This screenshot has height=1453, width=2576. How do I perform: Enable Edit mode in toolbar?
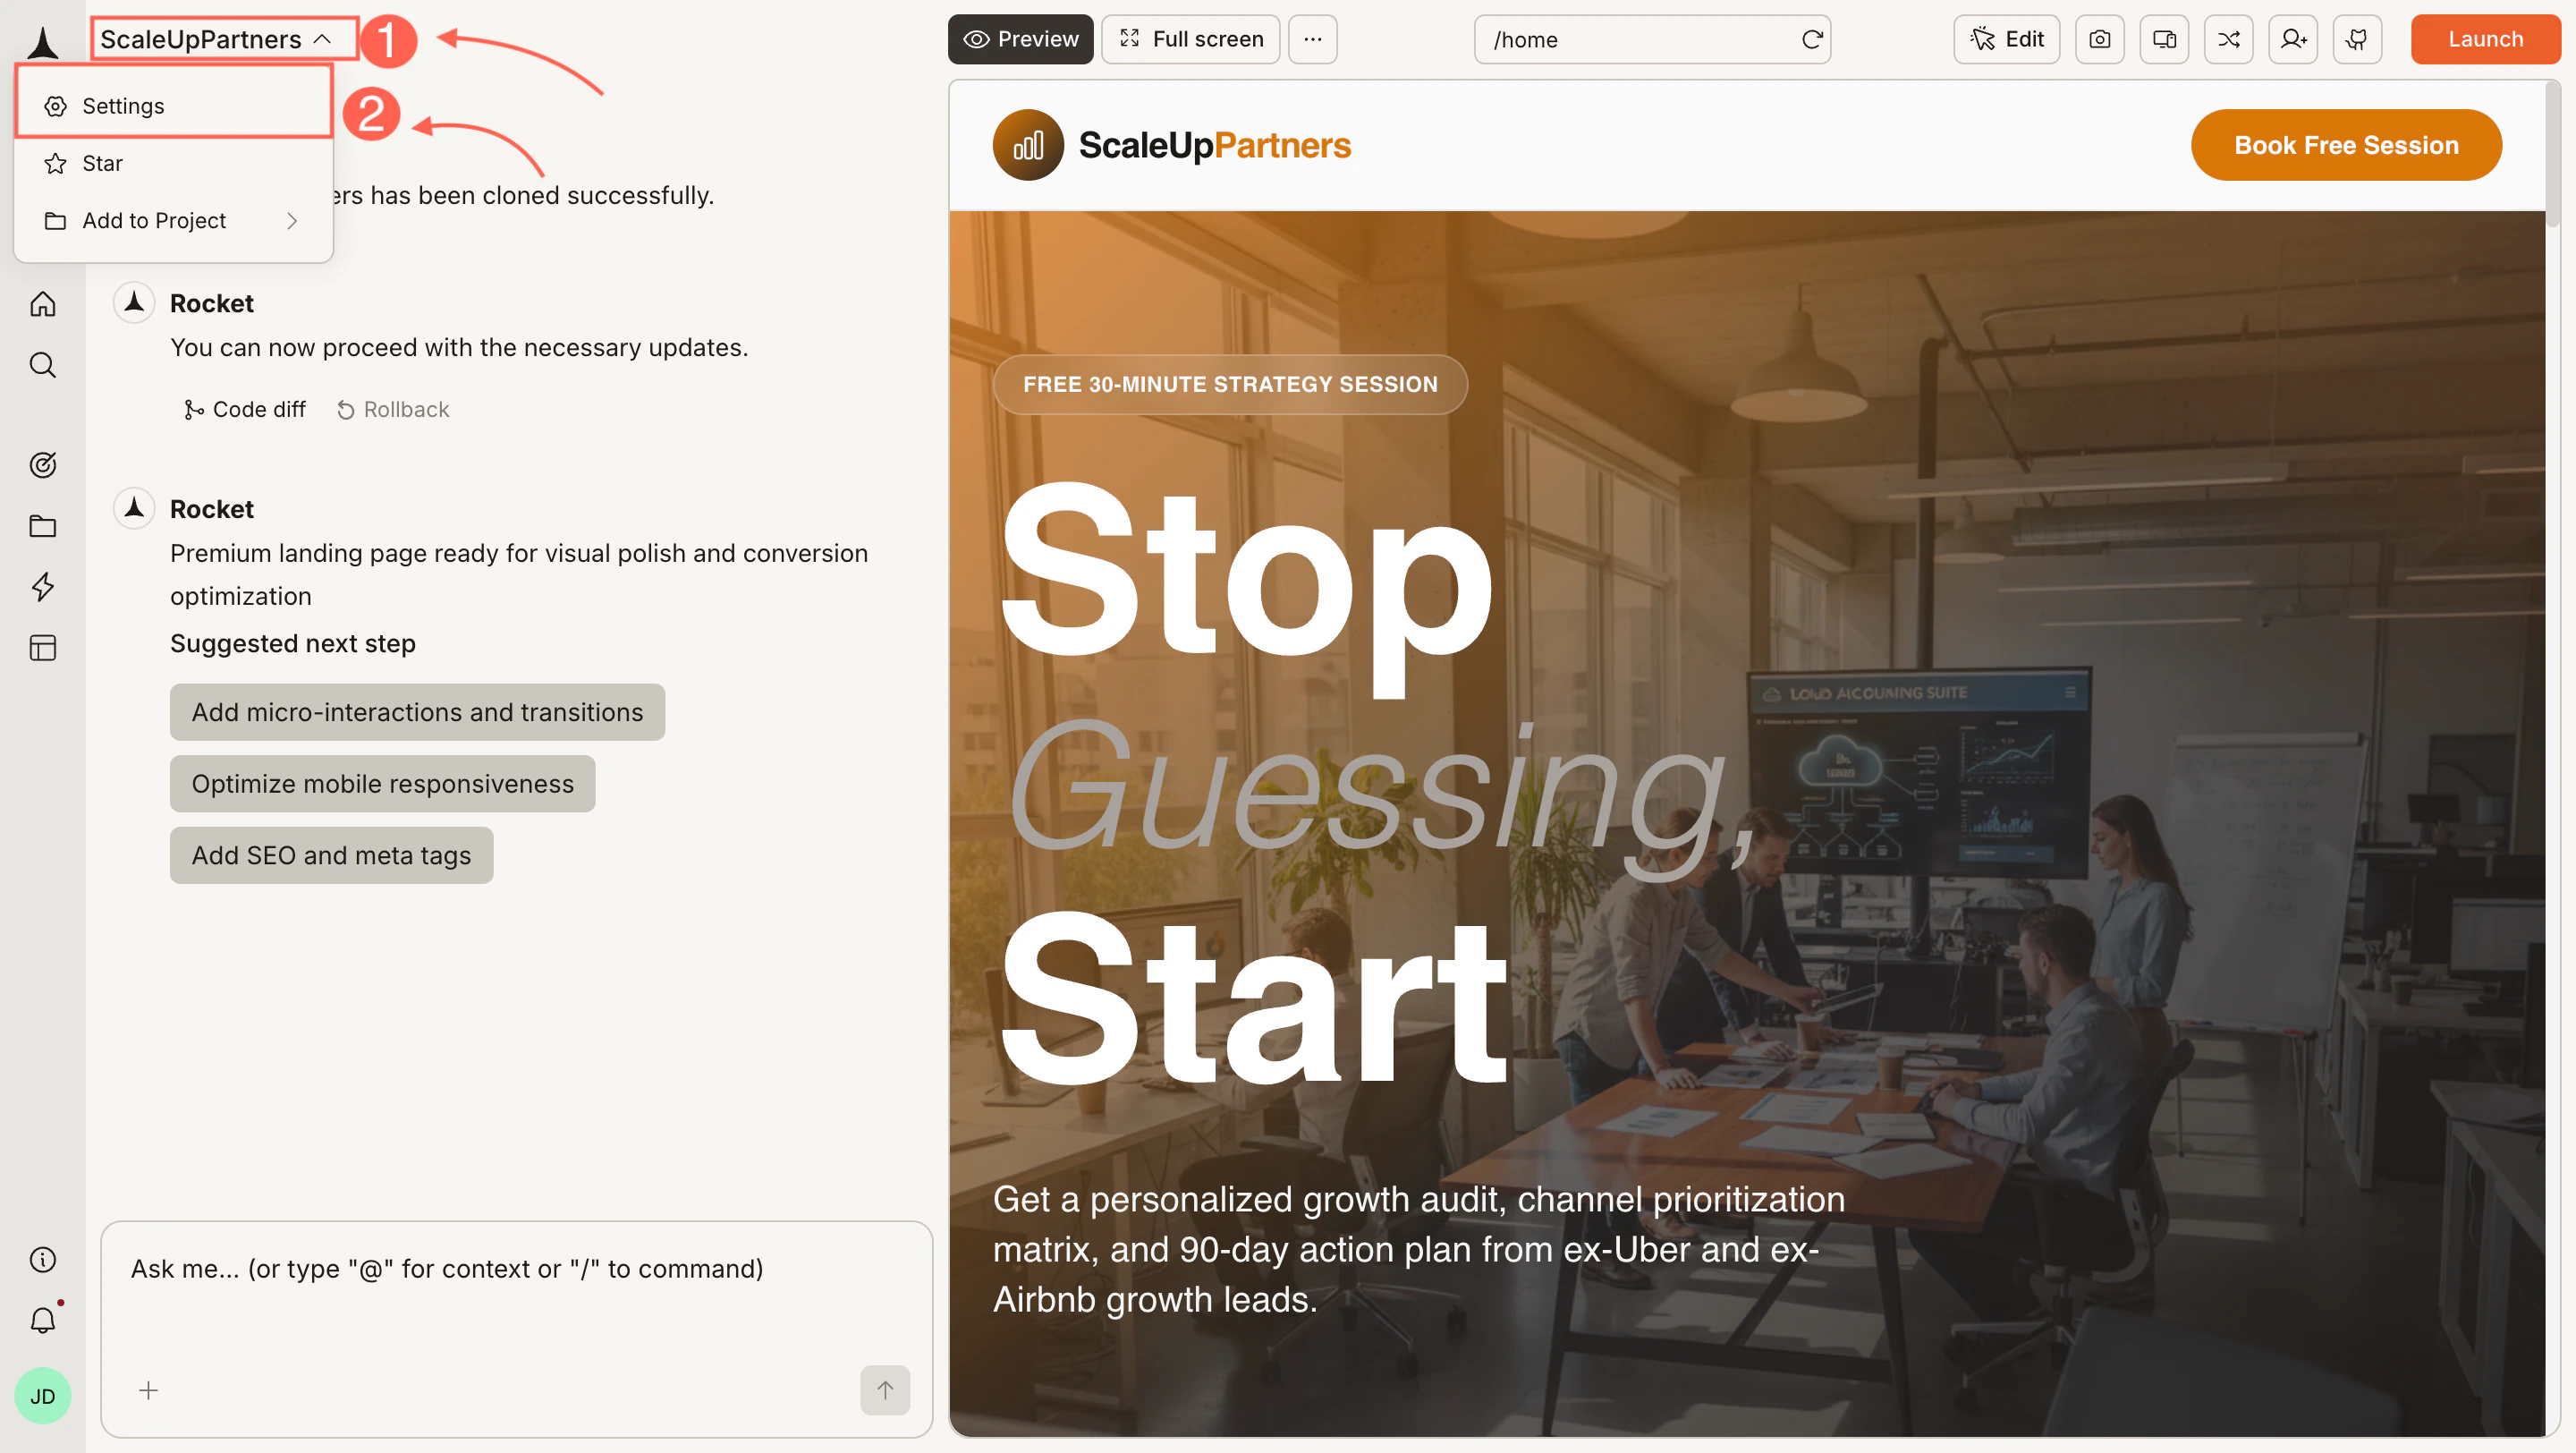click(x=2006, y=39)
